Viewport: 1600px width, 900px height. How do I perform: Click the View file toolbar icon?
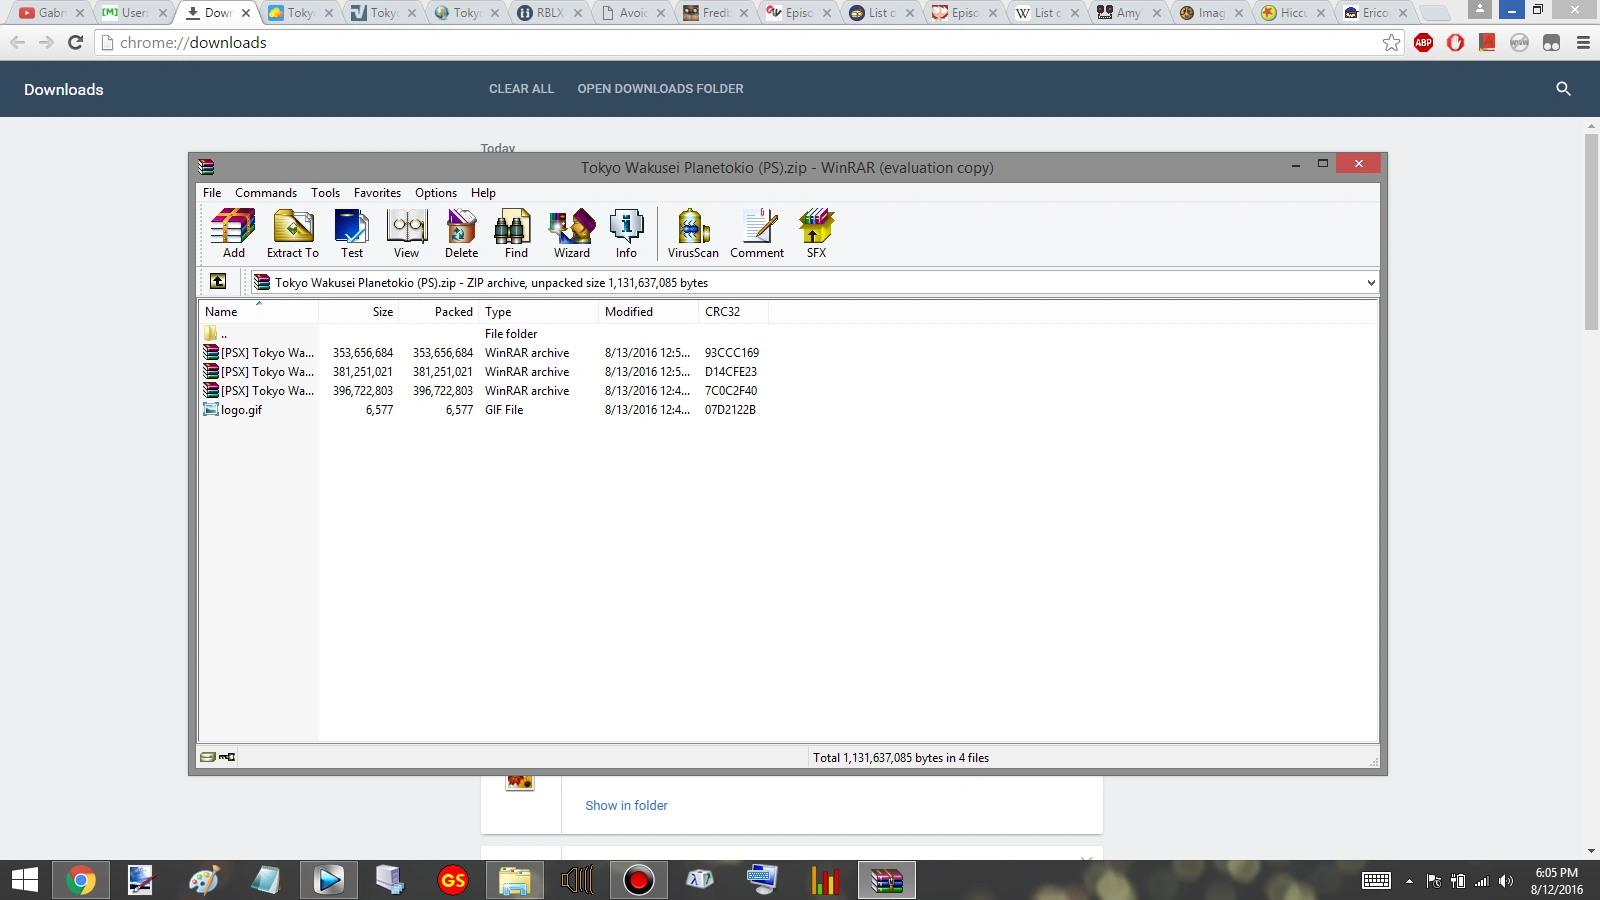coord(407,234)
